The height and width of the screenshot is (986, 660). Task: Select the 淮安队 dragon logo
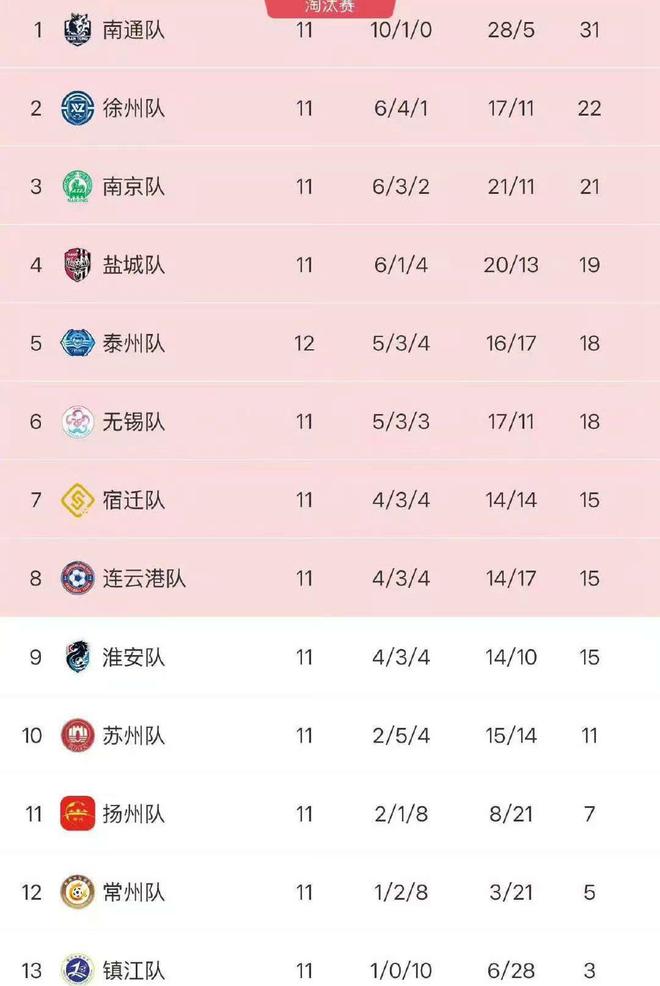tap(77, 657)
